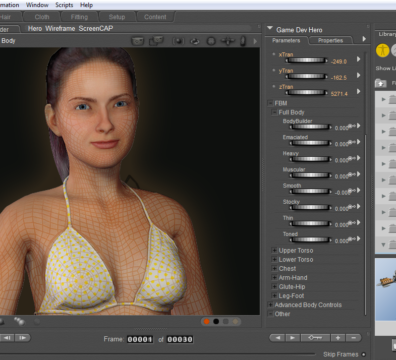Switch to the Fitting room tab
This screenshot has height=360, width=396.
(79, 17)
